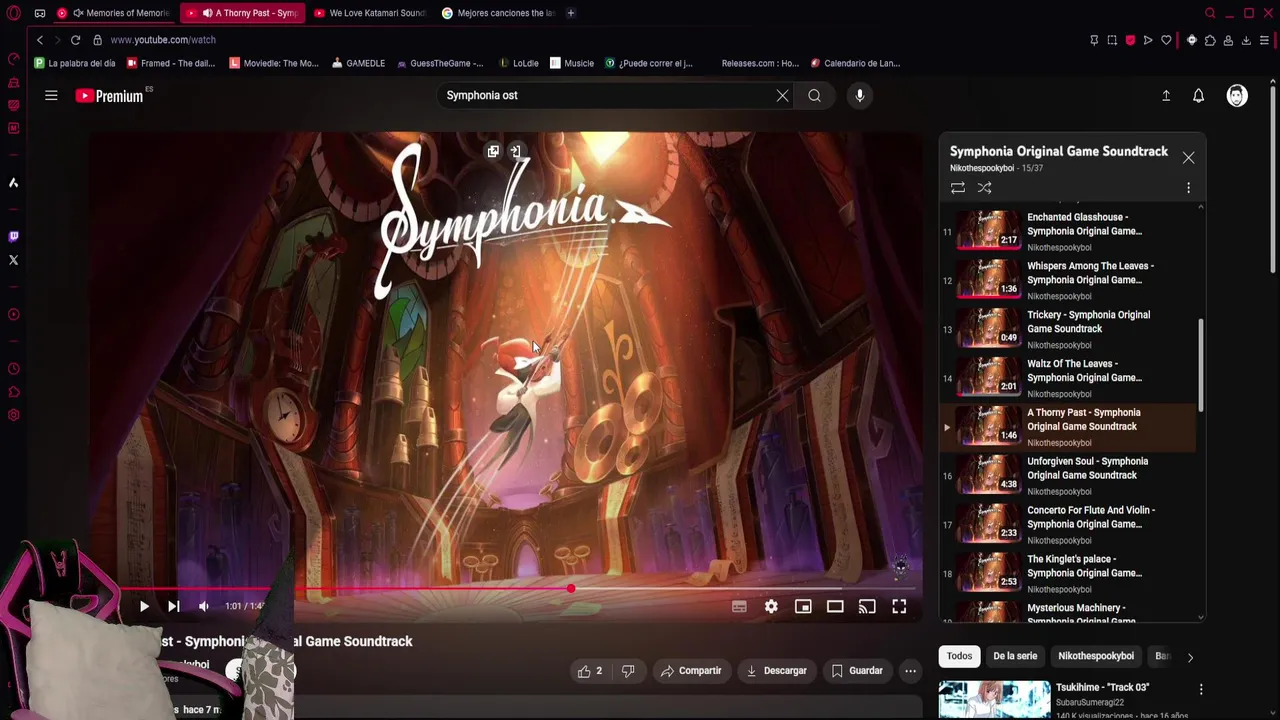Viewport: 1280px width, 720px height.
Task: Play Waltz Of The Leaves track
Action: 1068,378
